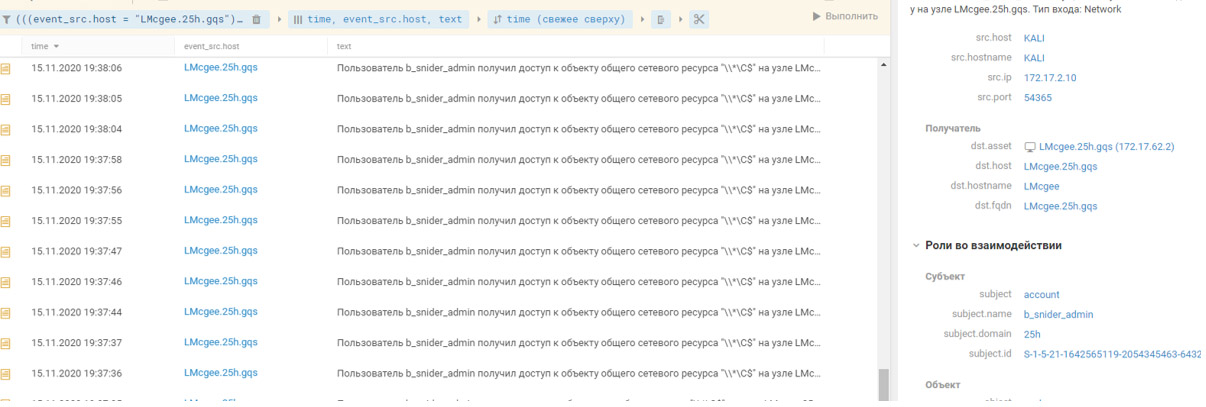Open src.ip link 172.17.2.10

coord(1050,78)
